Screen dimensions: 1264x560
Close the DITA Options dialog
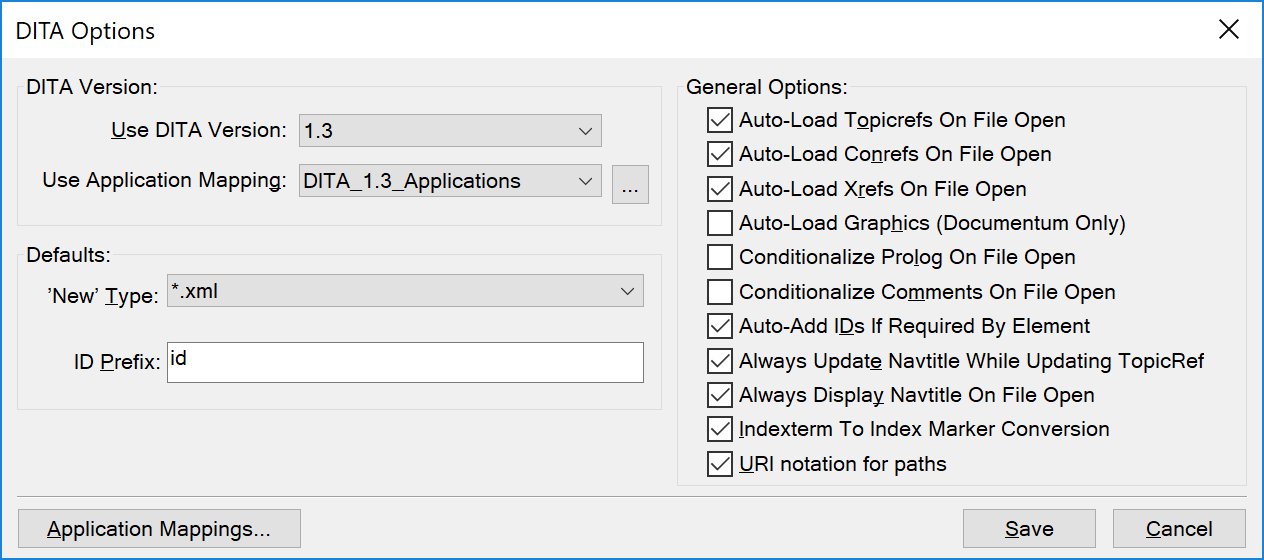pos(1229,30)
